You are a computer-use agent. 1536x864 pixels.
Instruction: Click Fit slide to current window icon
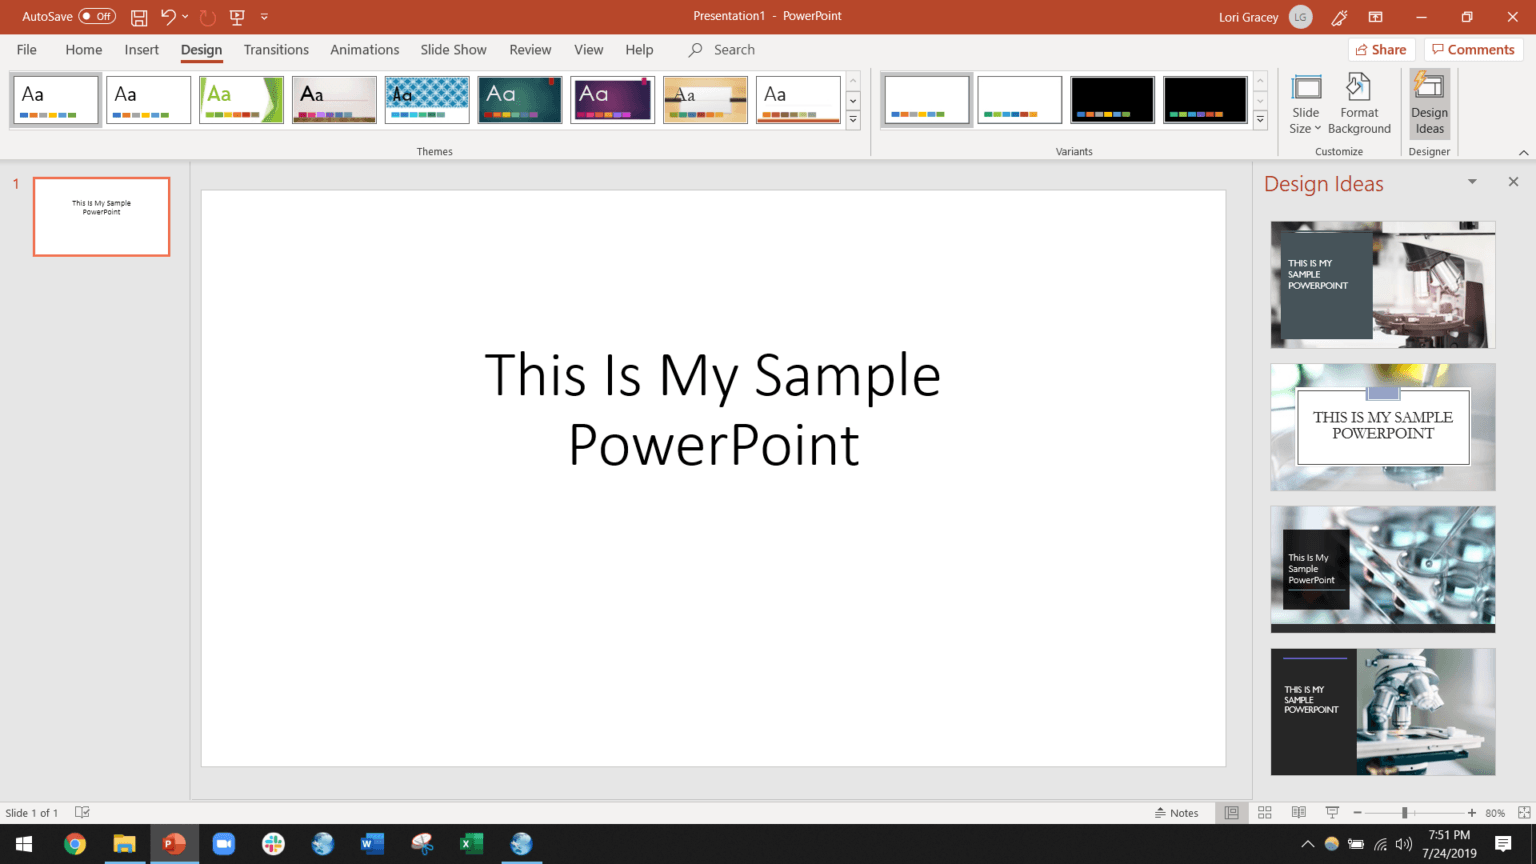[1524, 812]
